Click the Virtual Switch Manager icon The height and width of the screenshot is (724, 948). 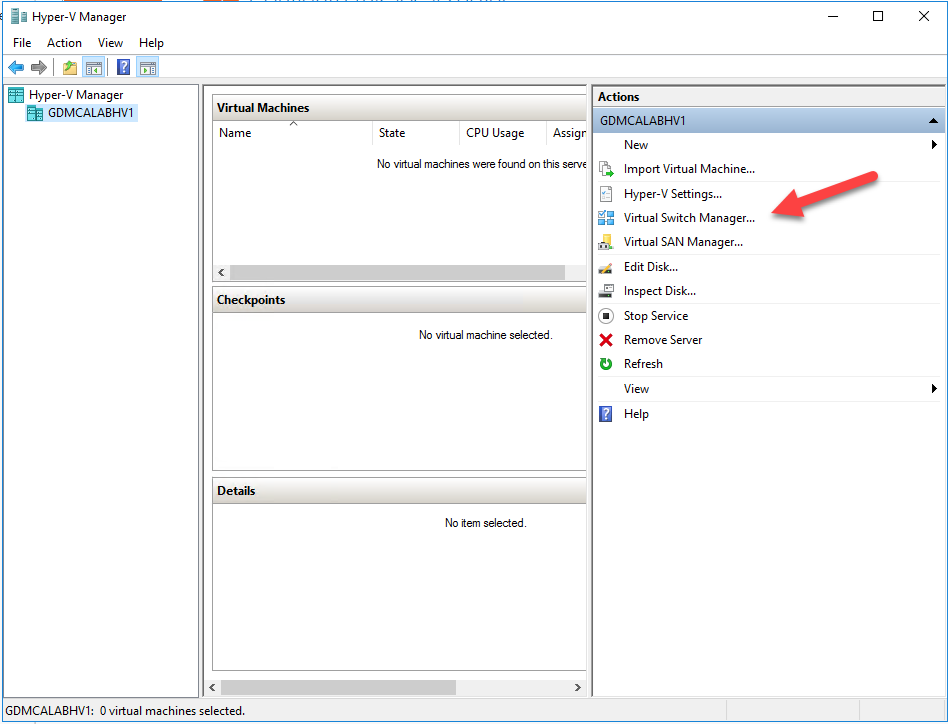coord(606,218)
